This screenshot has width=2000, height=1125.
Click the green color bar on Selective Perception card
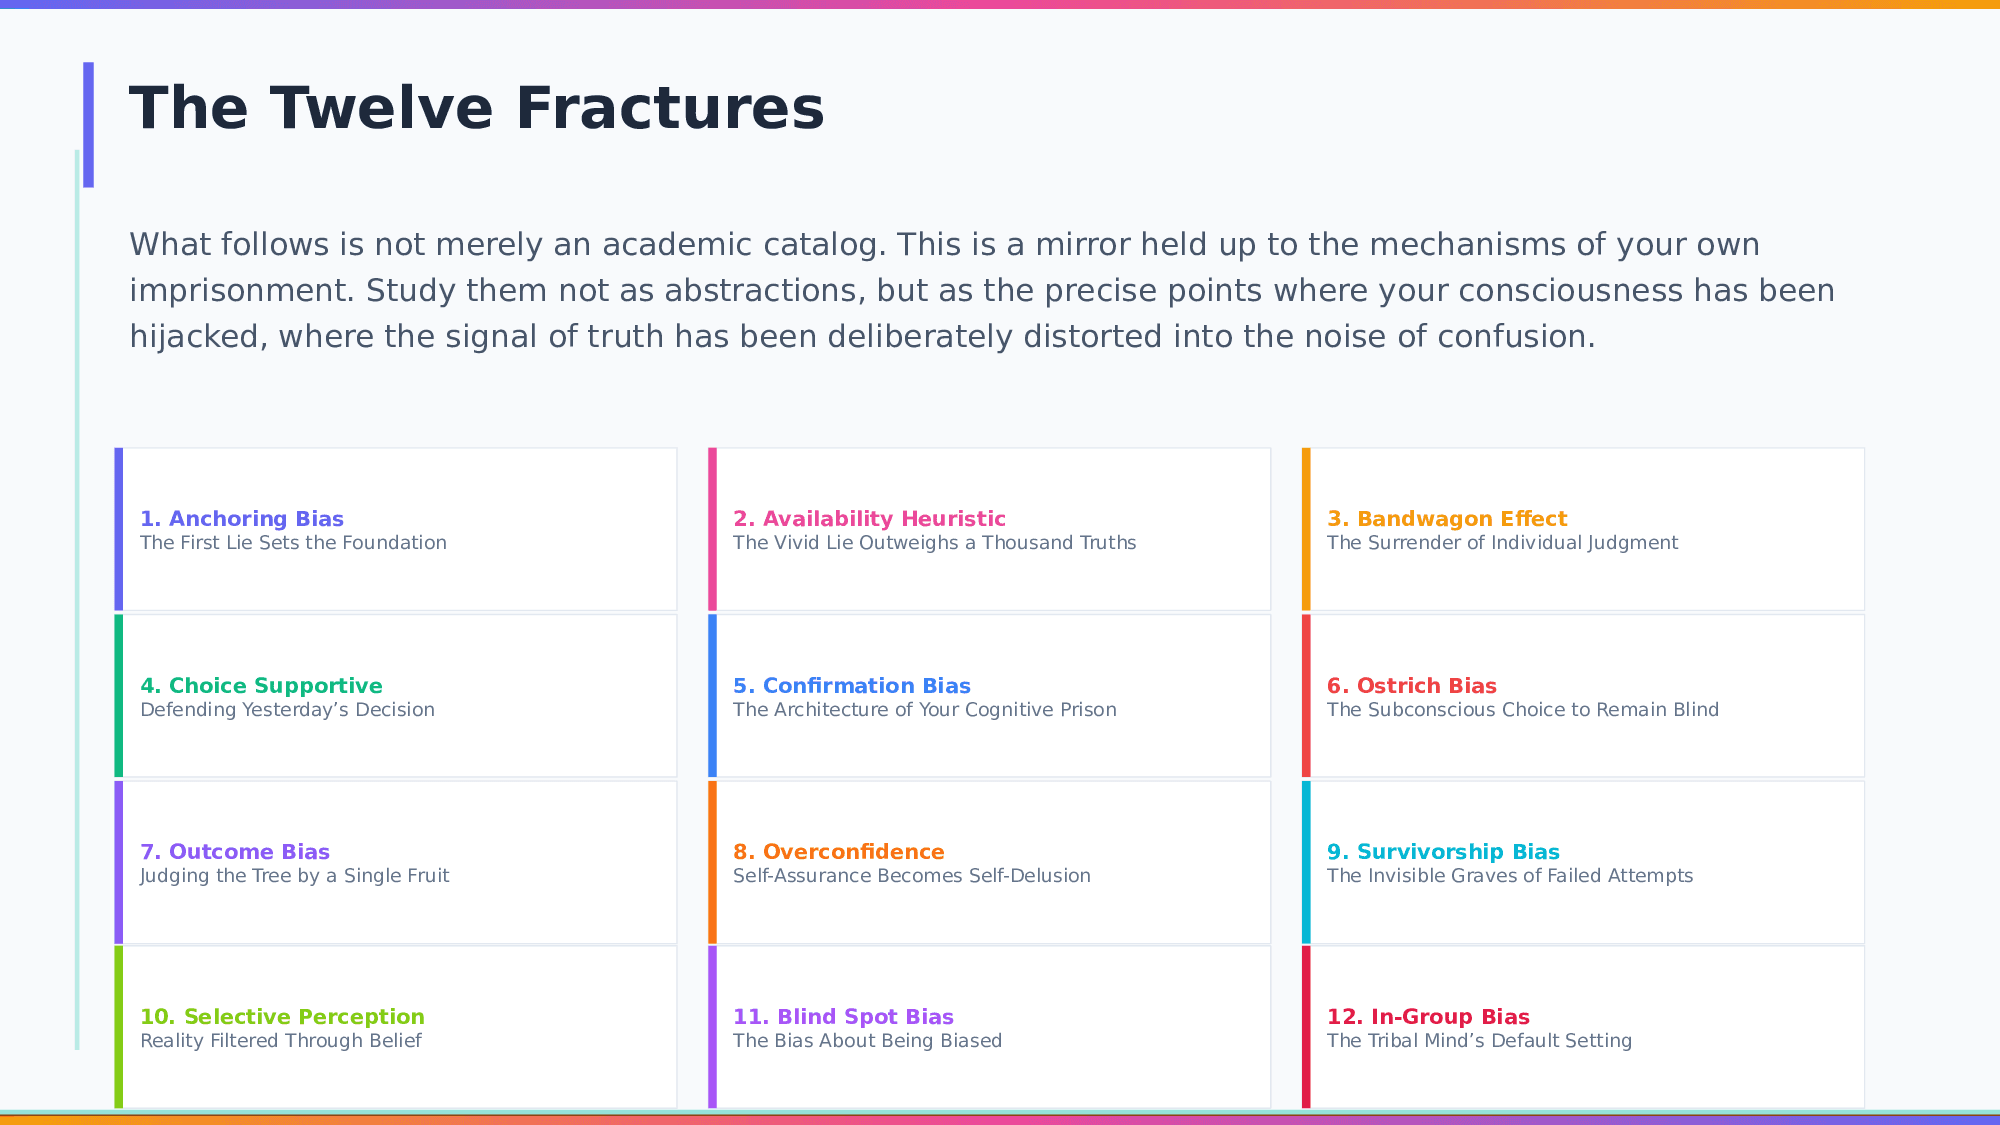(x=119, y=1027)
